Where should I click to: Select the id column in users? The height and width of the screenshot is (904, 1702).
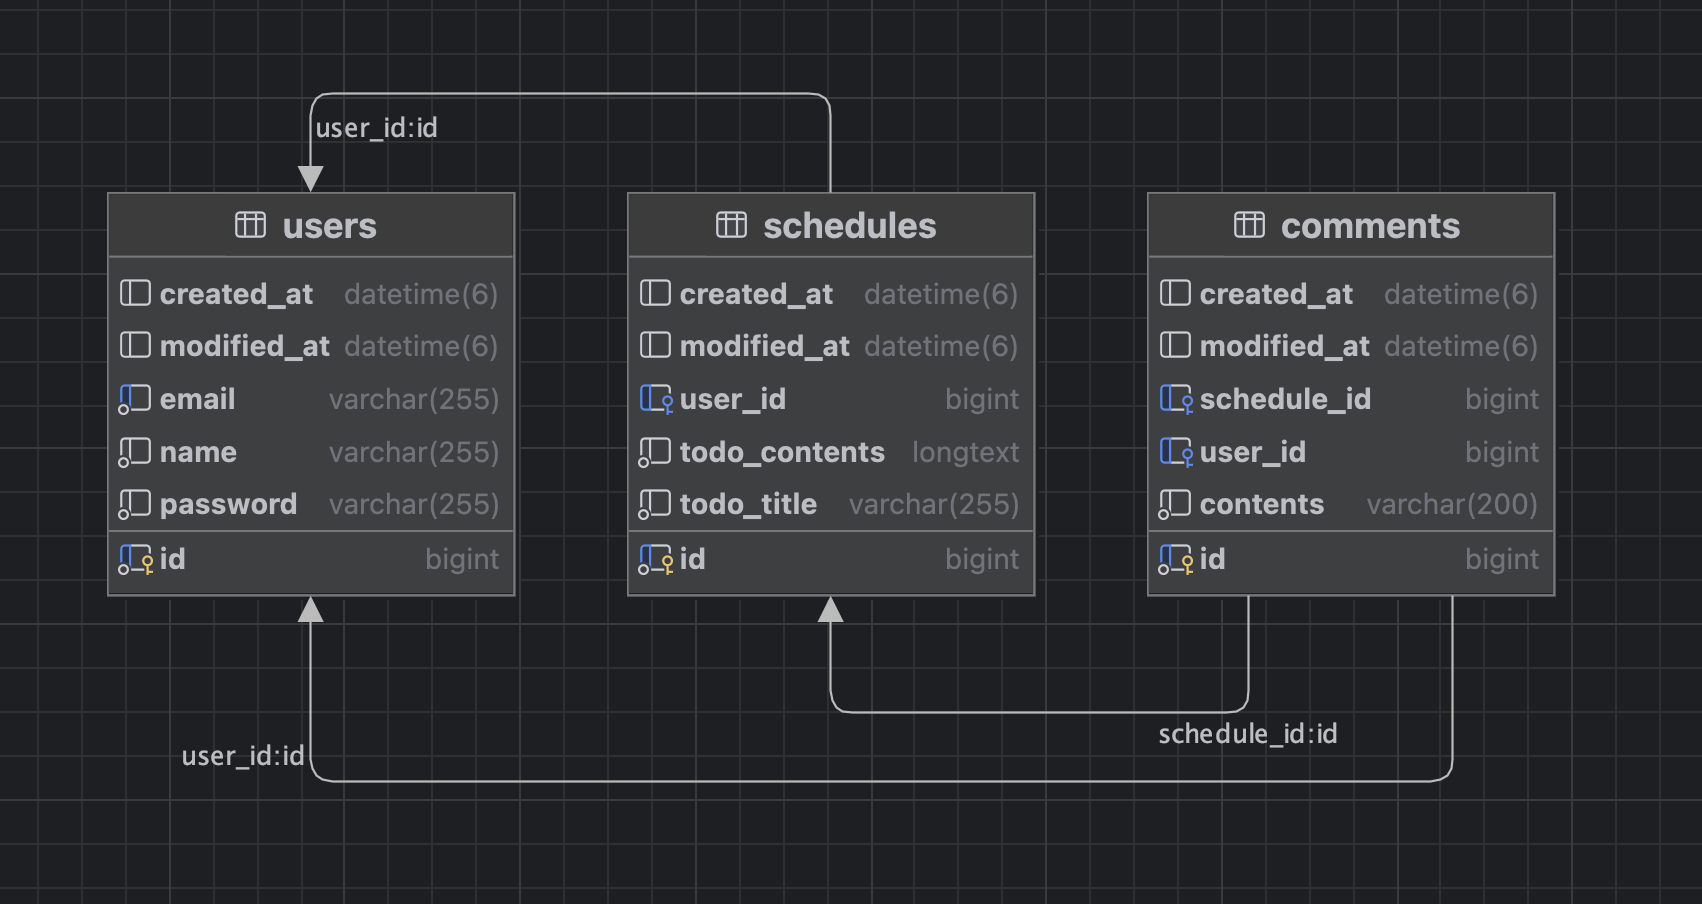tap(311, 559)
